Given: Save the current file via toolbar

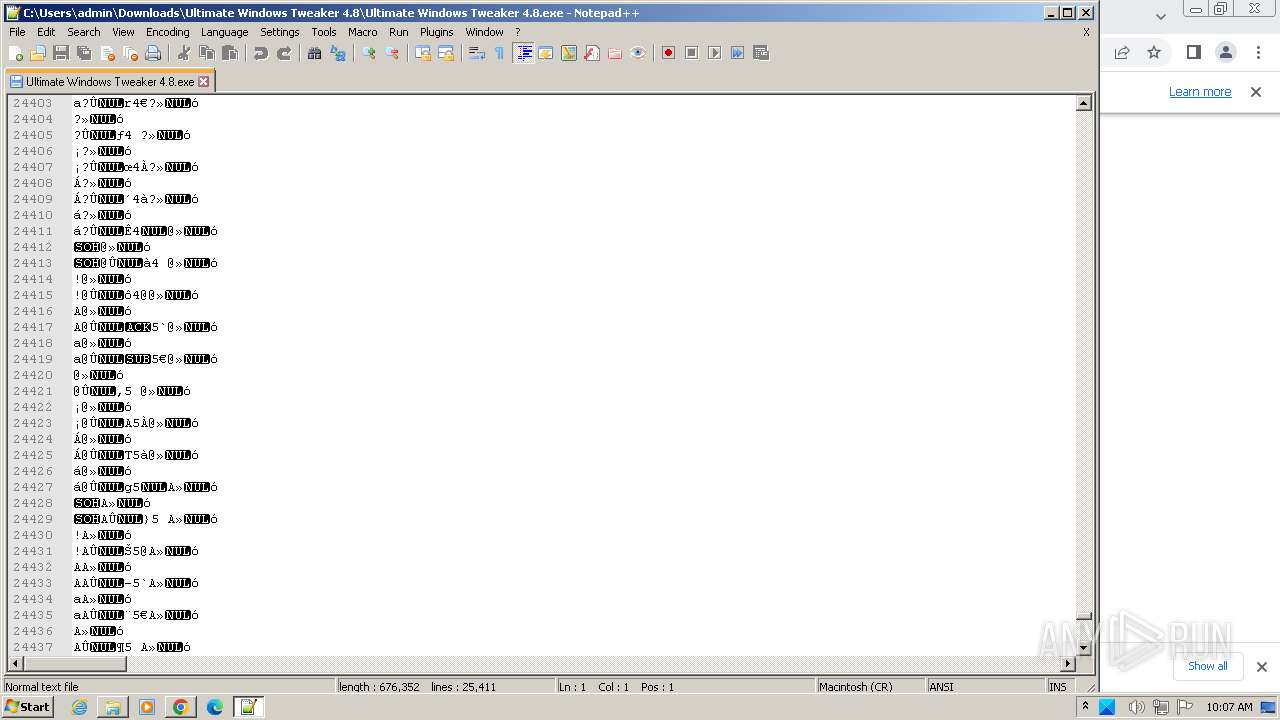Looking at the screenshot, I should (61, 53).
